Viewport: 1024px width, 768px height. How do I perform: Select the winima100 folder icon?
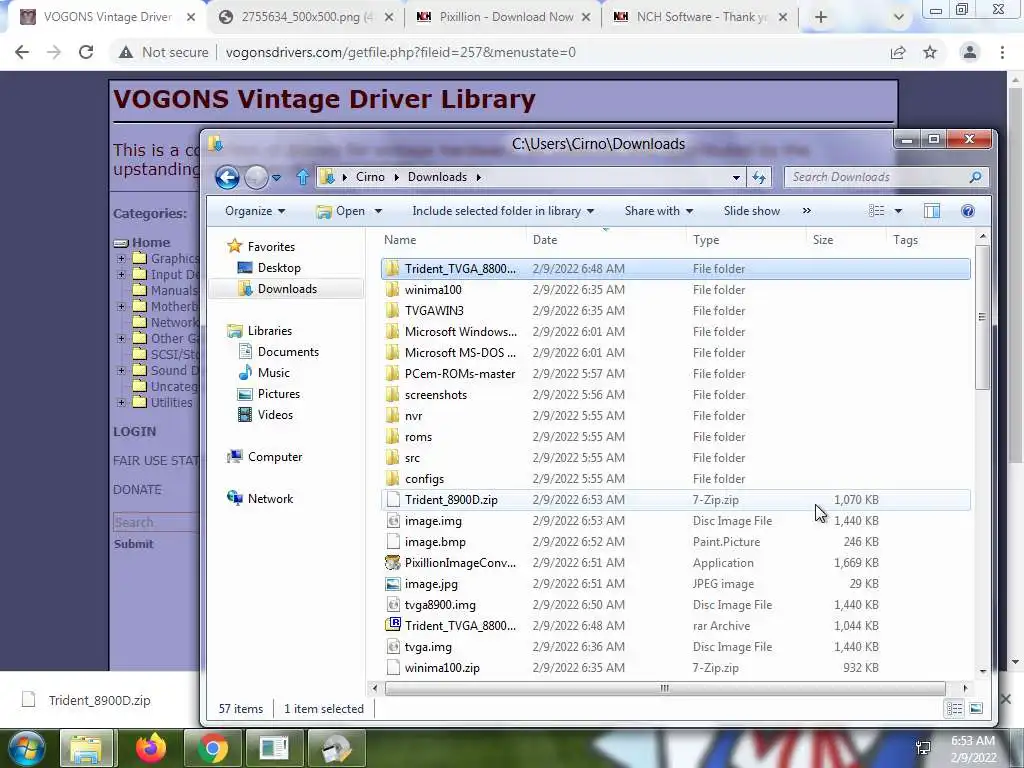392,290
